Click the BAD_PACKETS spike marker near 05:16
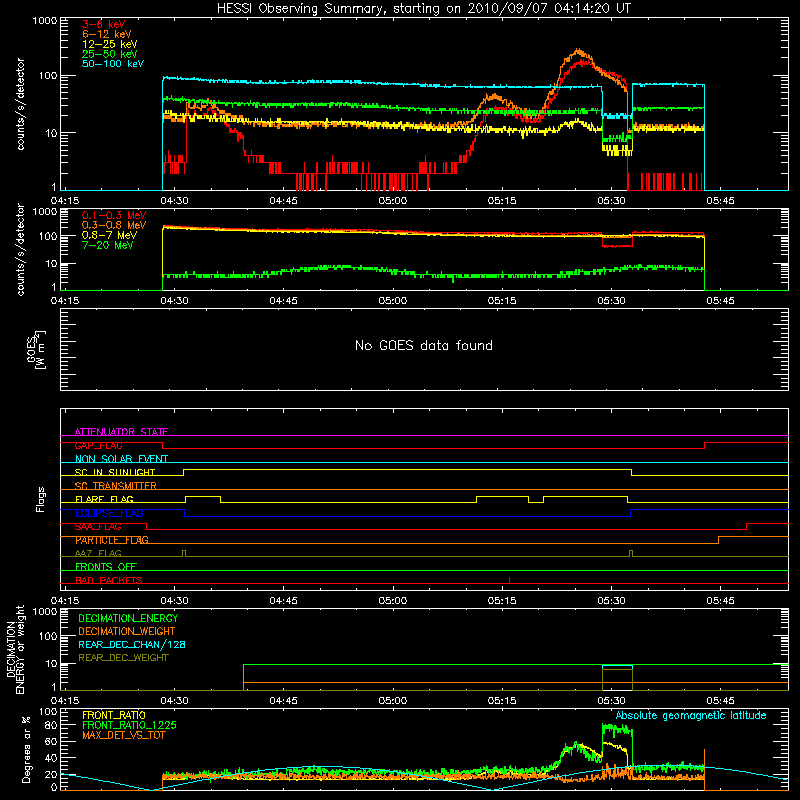The height and width of the screenshot is (800, 800). pyautogui.click(x=510, y=580)
